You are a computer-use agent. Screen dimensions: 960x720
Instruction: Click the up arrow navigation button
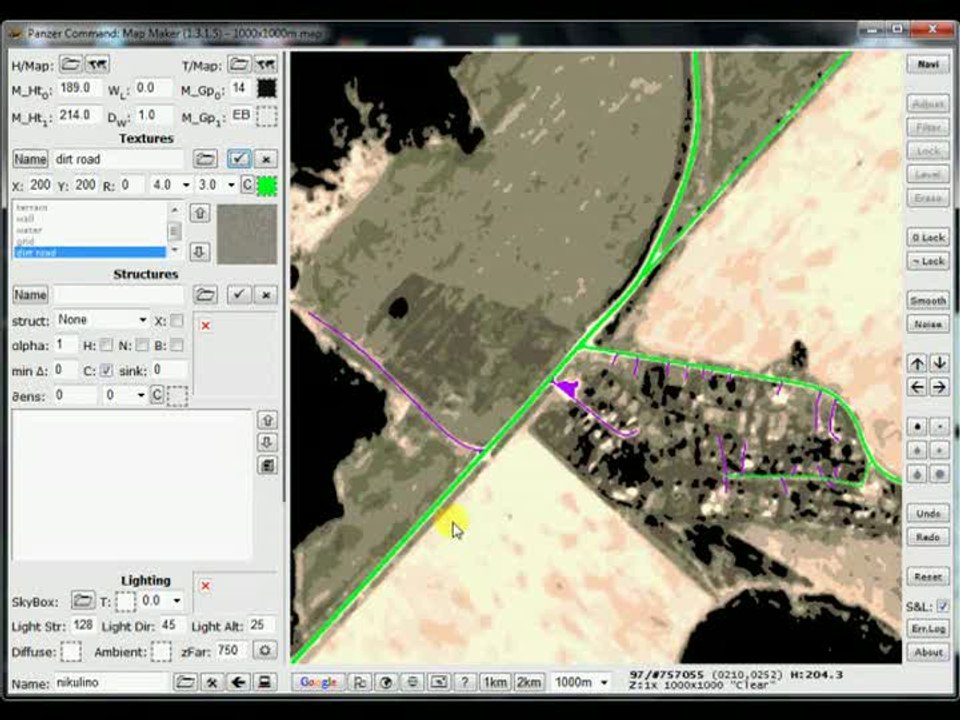[917, 364]
